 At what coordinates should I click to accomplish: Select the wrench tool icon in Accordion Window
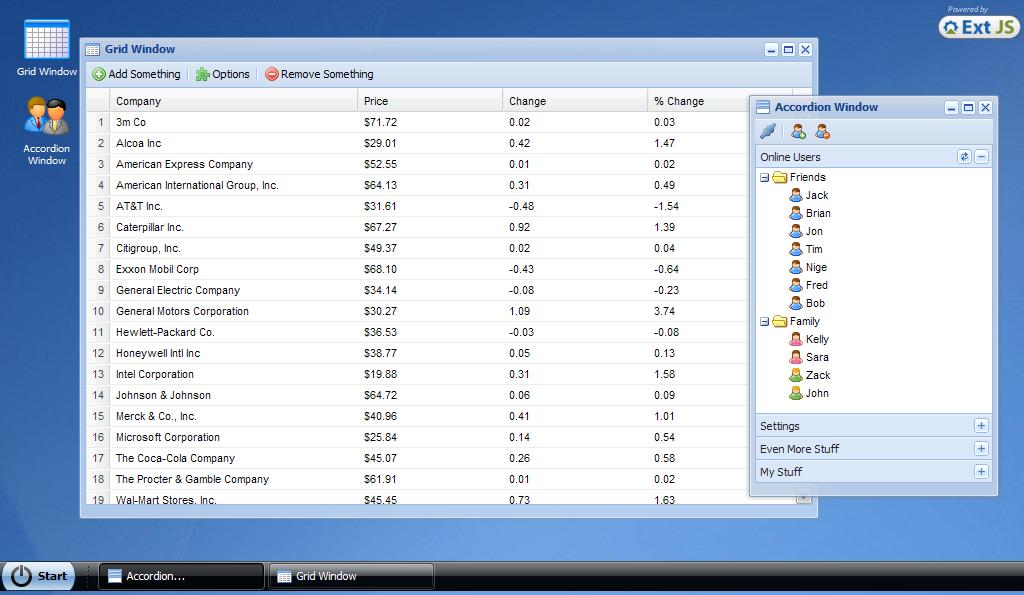click(769, 130)
